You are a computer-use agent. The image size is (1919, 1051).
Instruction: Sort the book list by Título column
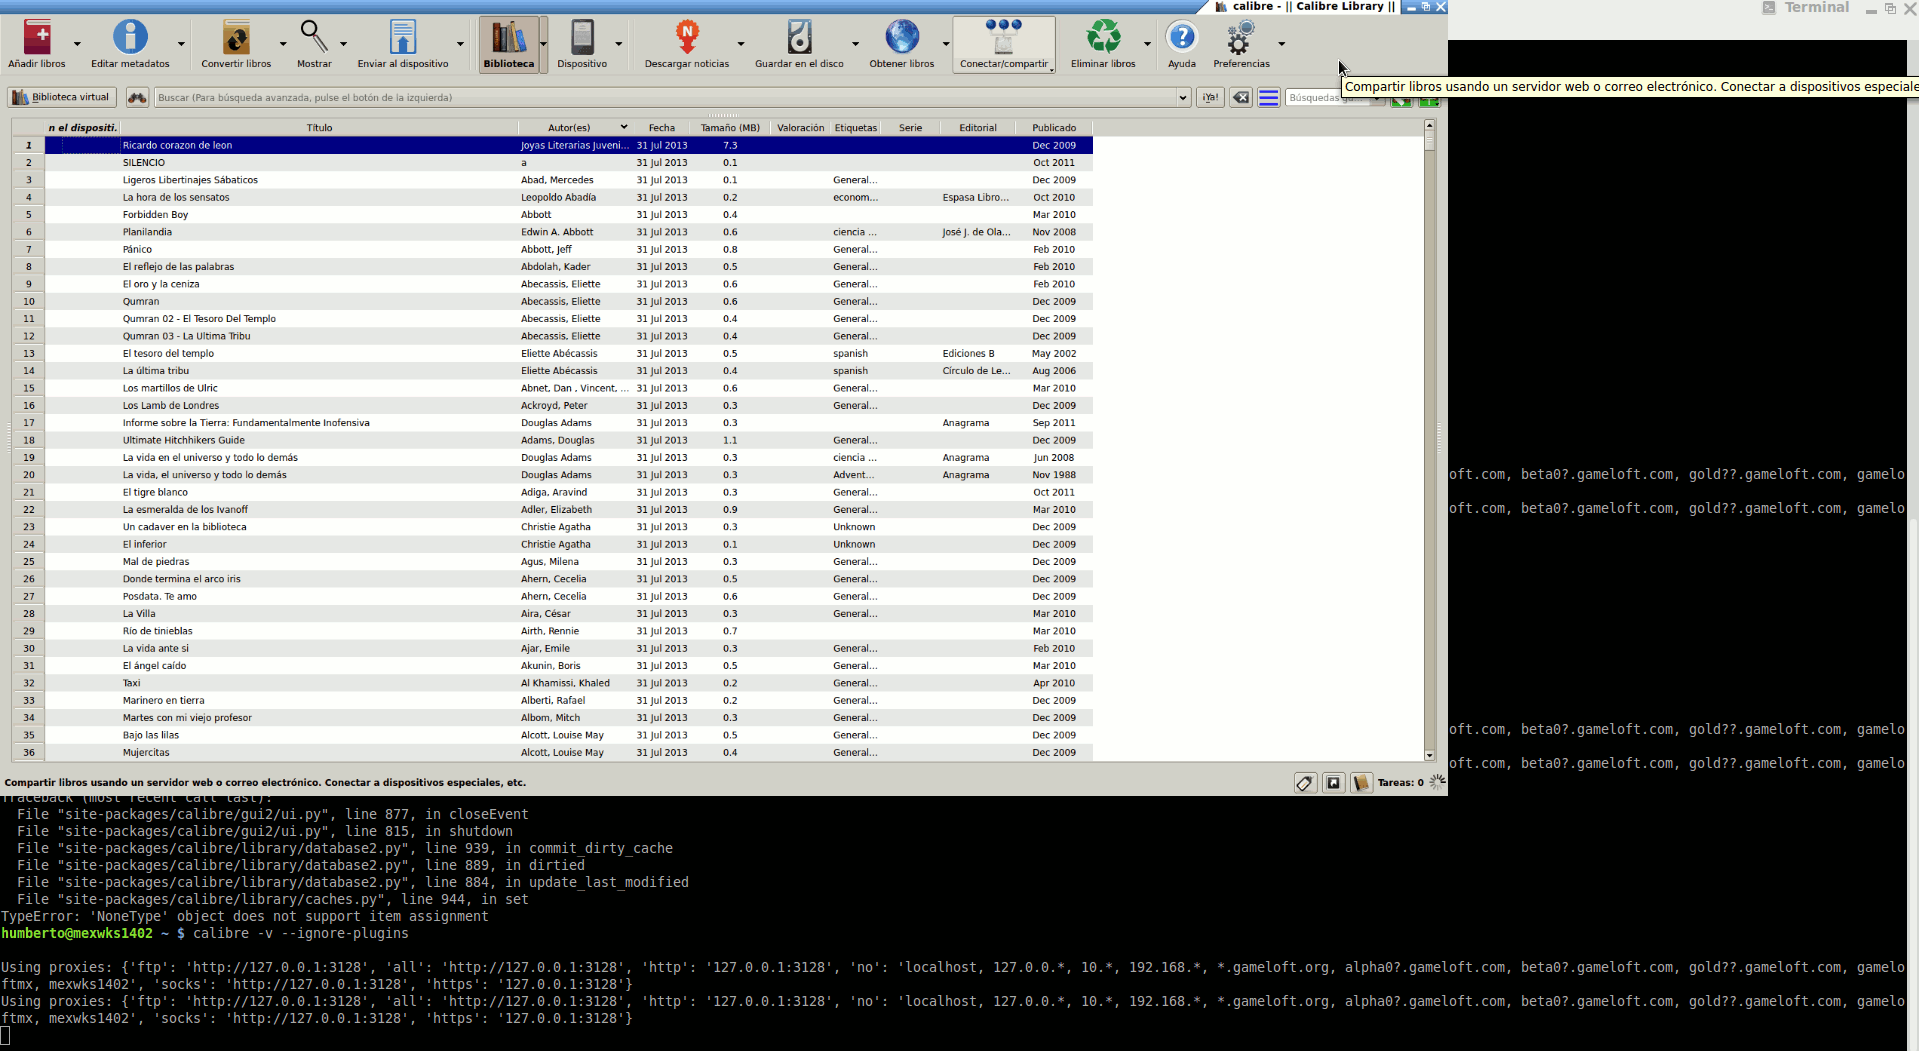pos(319,128)
